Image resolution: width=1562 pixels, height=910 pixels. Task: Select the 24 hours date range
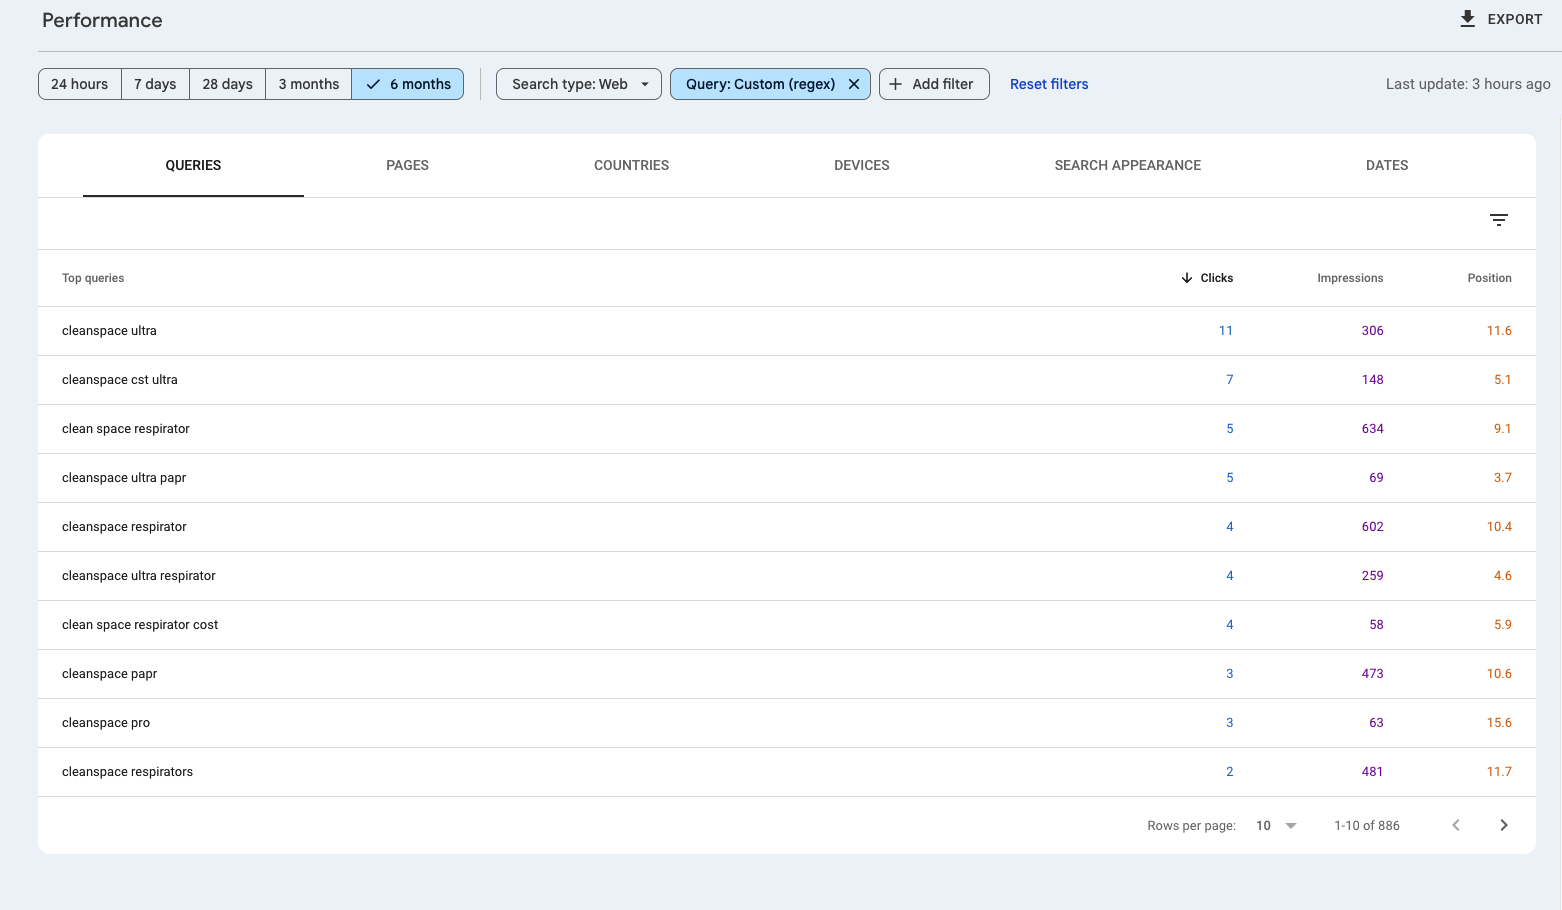click(80, 84)
